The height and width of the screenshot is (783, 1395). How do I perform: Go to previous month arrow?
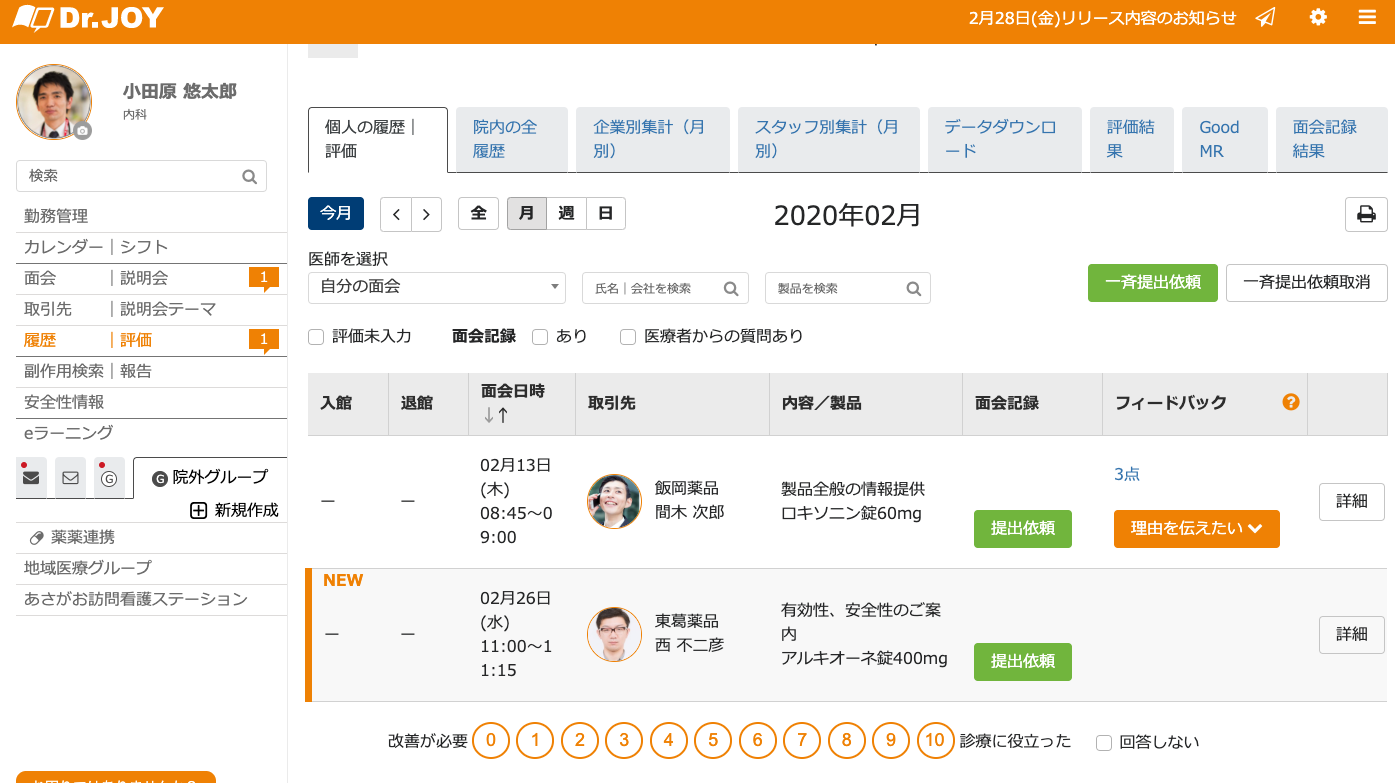coord(396,214)
